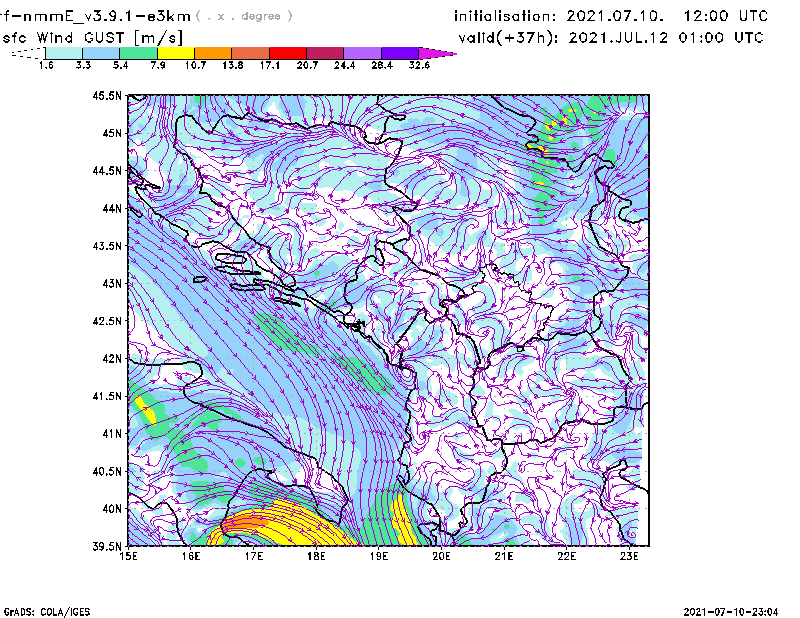This screenshot has height=618, width=800.
Task: Click the 22E longitude label
Action: click(567, 556)
